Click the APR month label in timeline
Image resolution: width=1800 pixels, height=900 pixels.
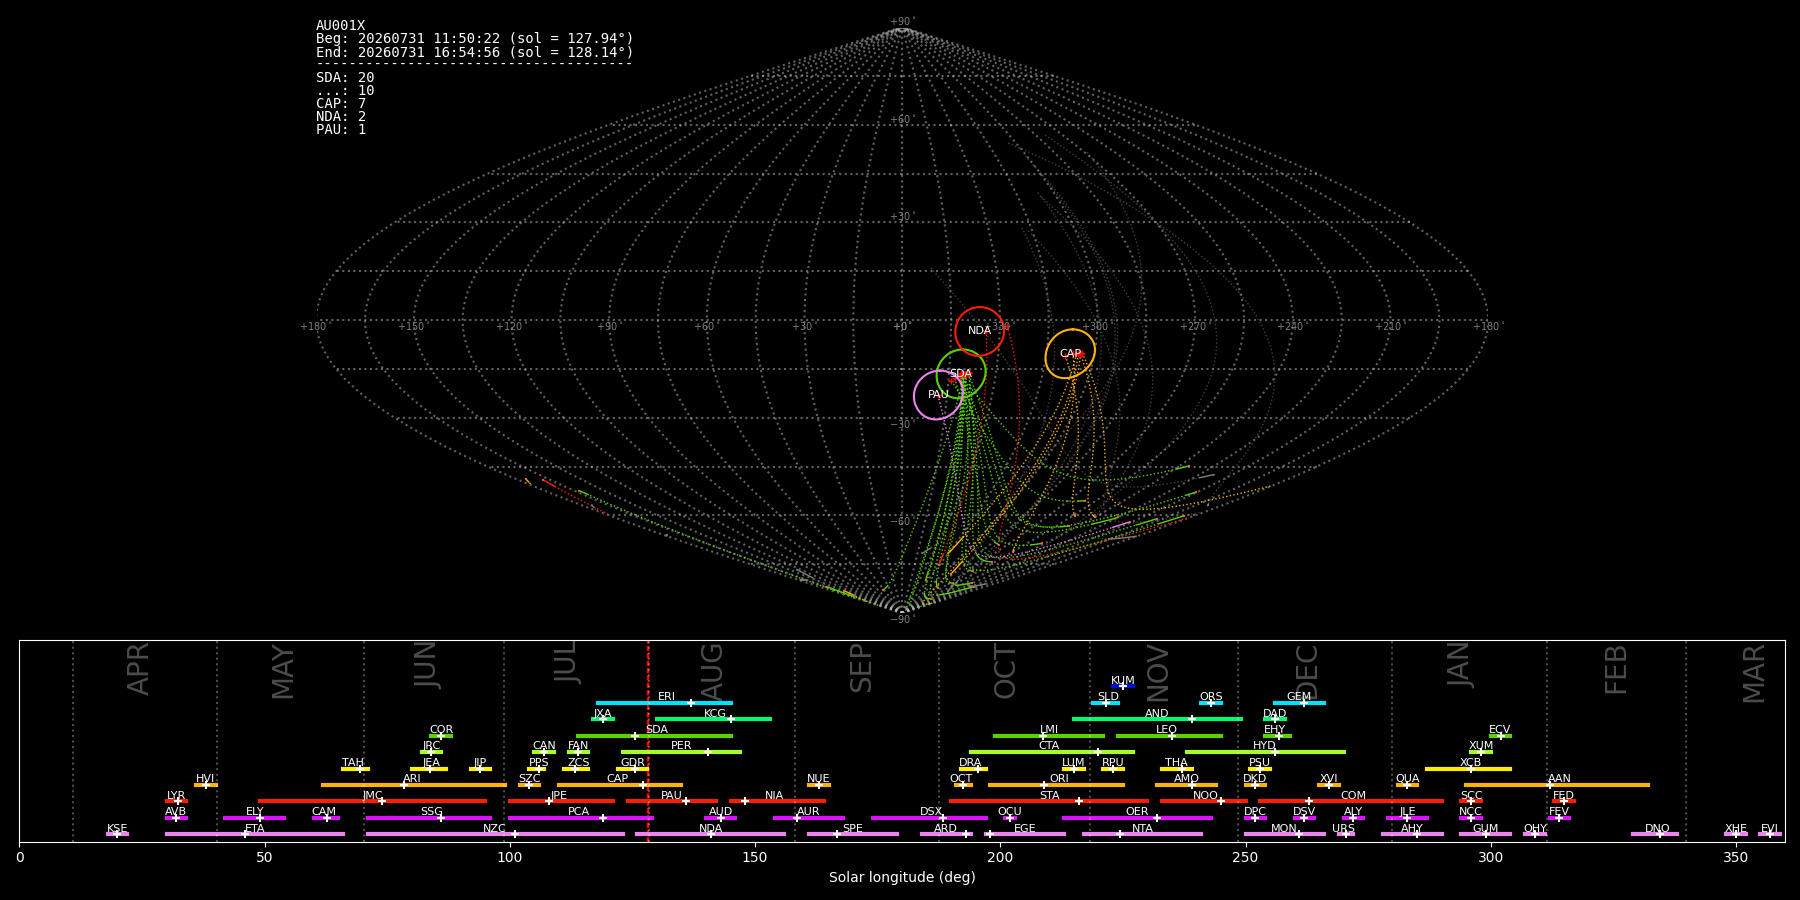point(139,669)
